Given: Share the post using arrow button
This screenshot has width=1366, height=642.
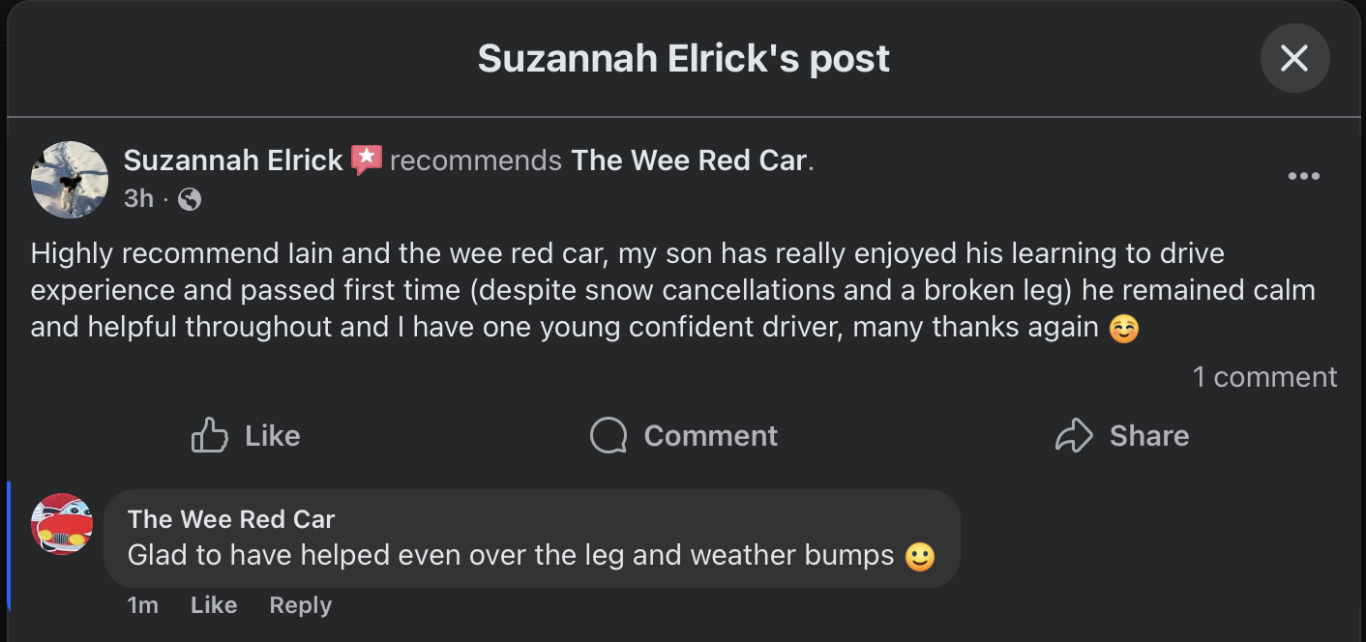Looking at the screenshot, I should [1122, 436].
